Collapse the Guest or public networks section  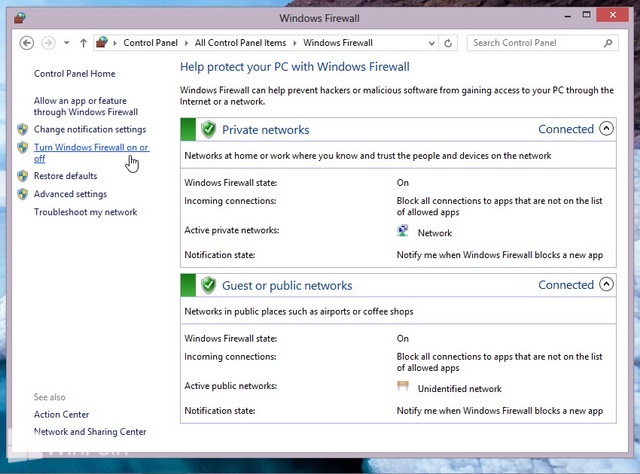pos(606,284)
